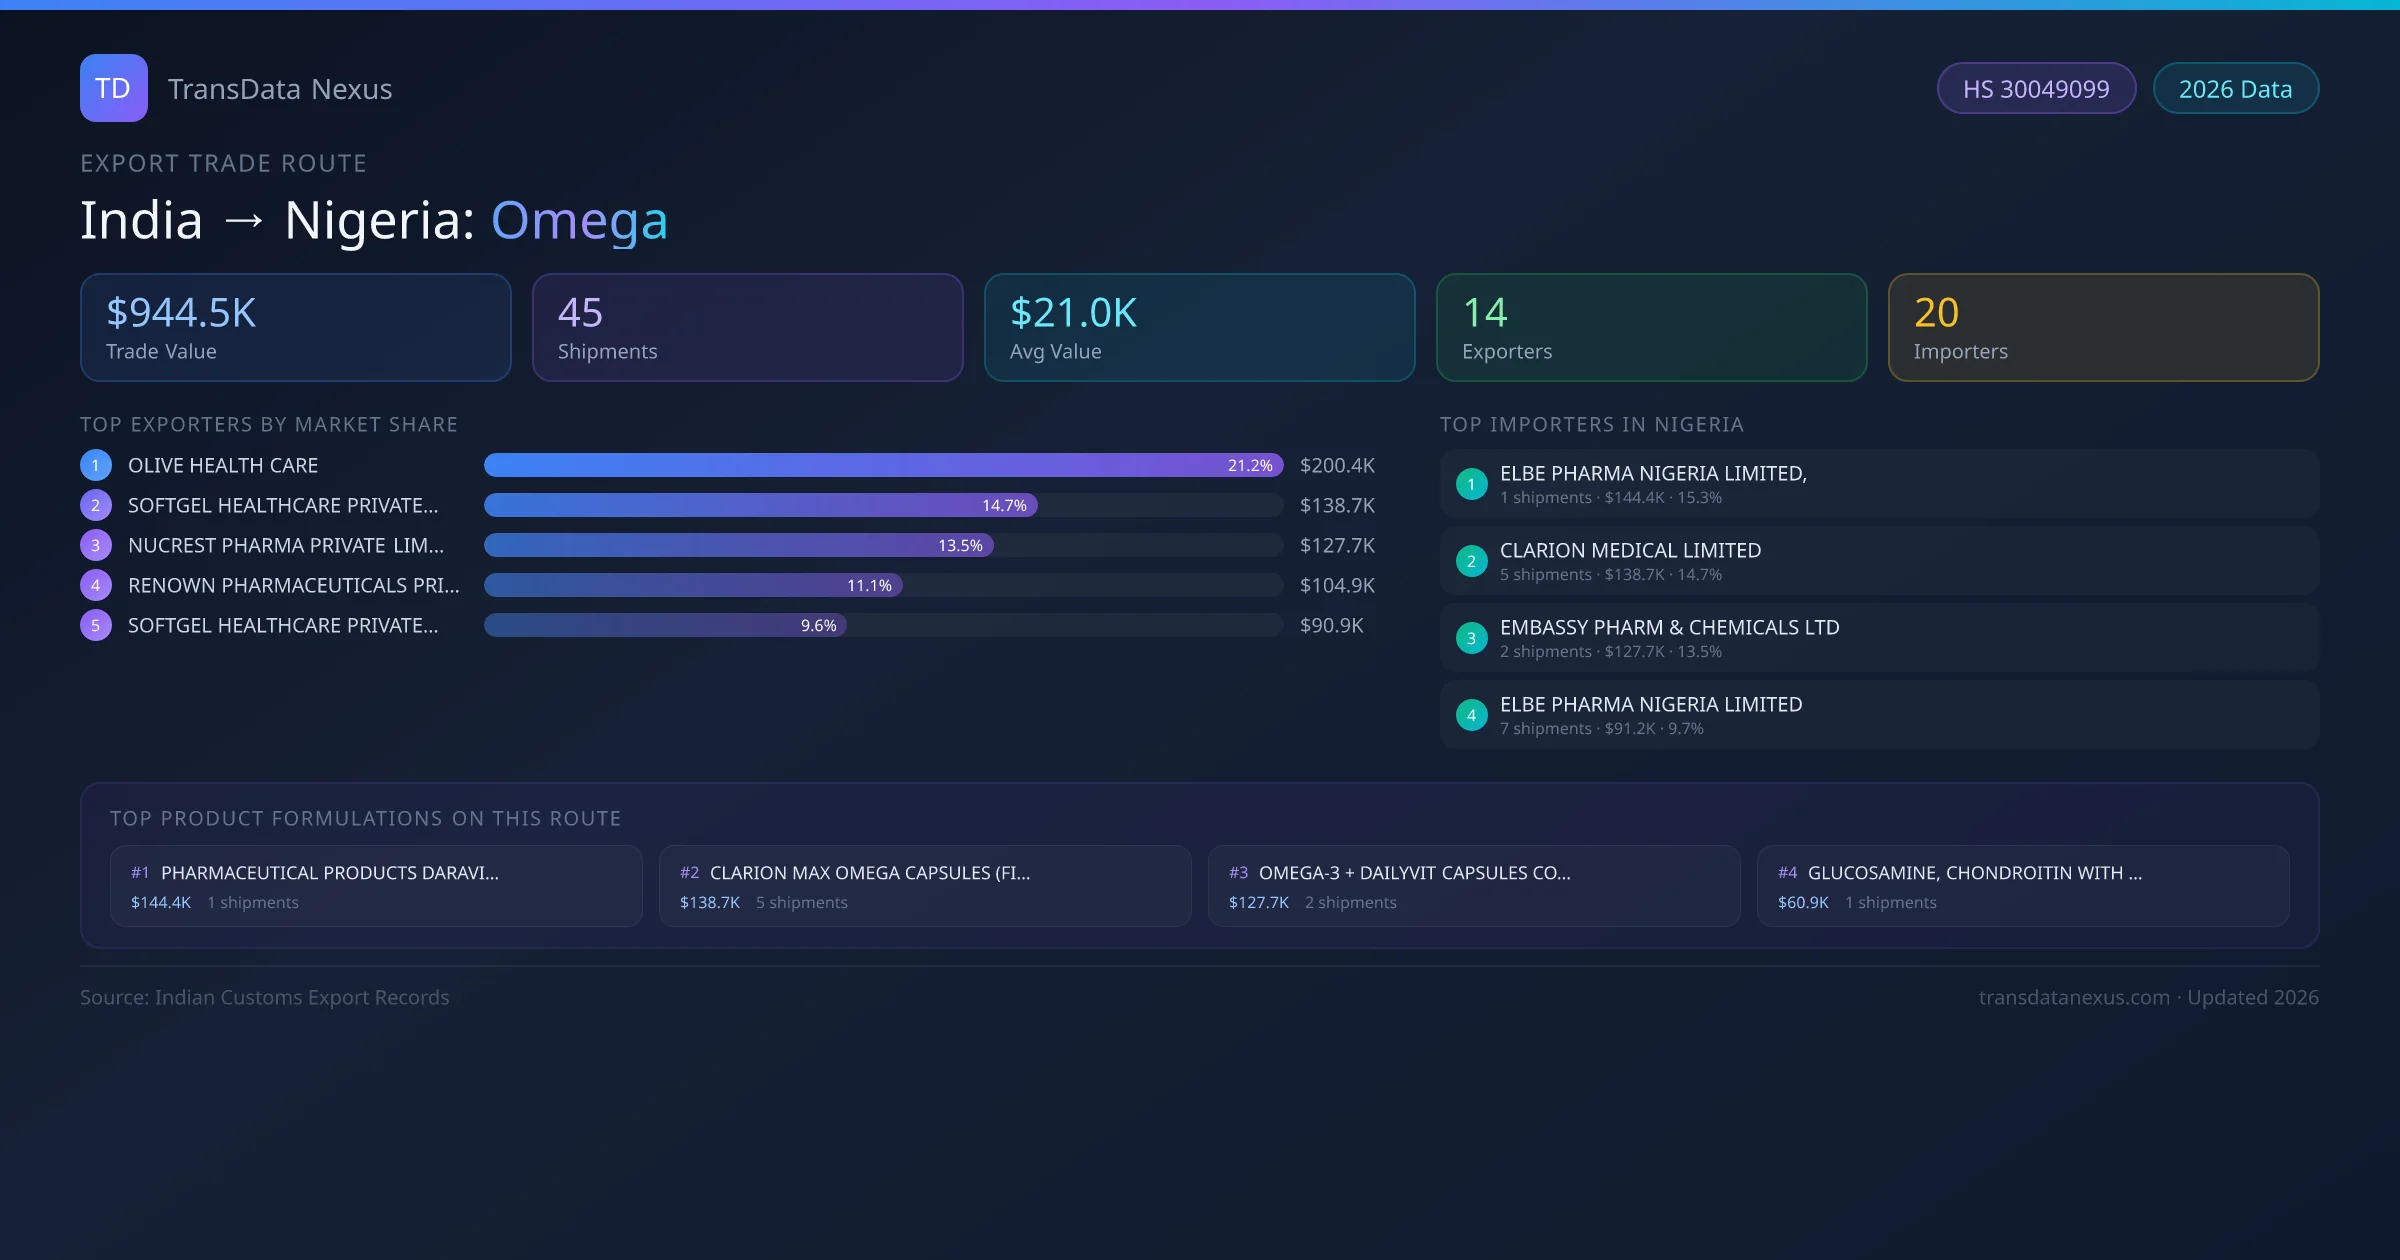Screen dimensions: 2400x1260
Task: Click the 2026 Data pill tag
Action: [x=2235, y=89]
